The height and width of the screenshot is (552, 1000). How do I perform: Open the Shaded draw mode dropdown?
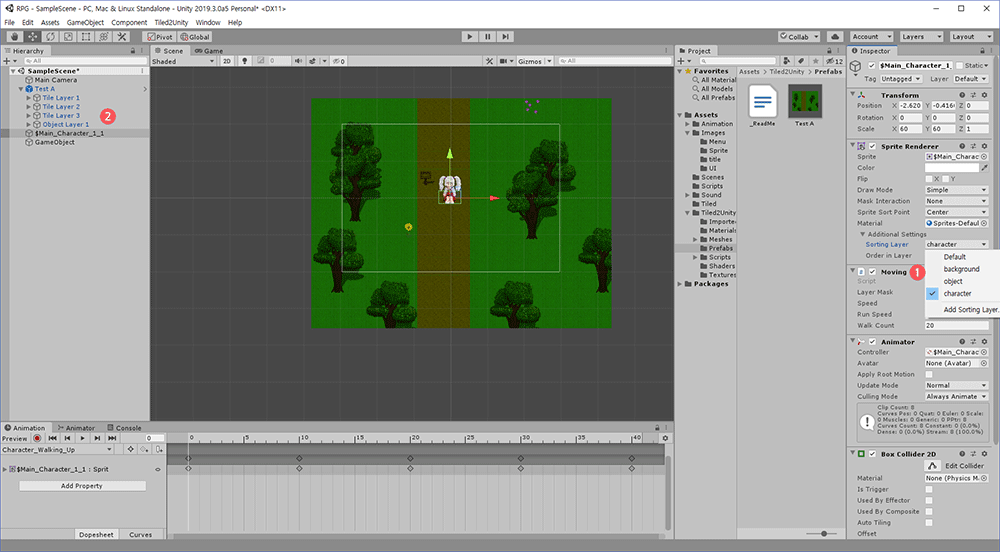[183, 61]
